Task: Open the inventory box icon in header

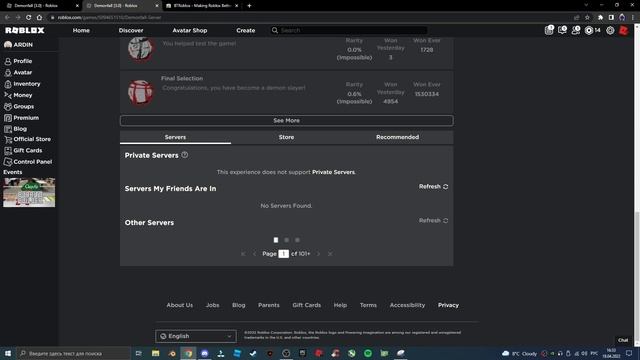Action: pyautogui.click(x=549, y=30)
